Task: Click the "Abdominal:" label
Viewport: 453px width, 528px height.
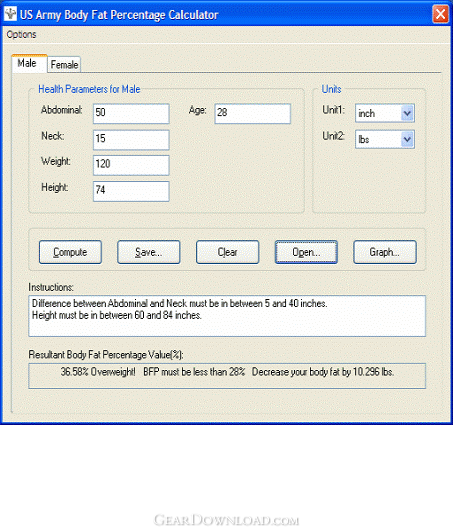Action: point(62,110)
